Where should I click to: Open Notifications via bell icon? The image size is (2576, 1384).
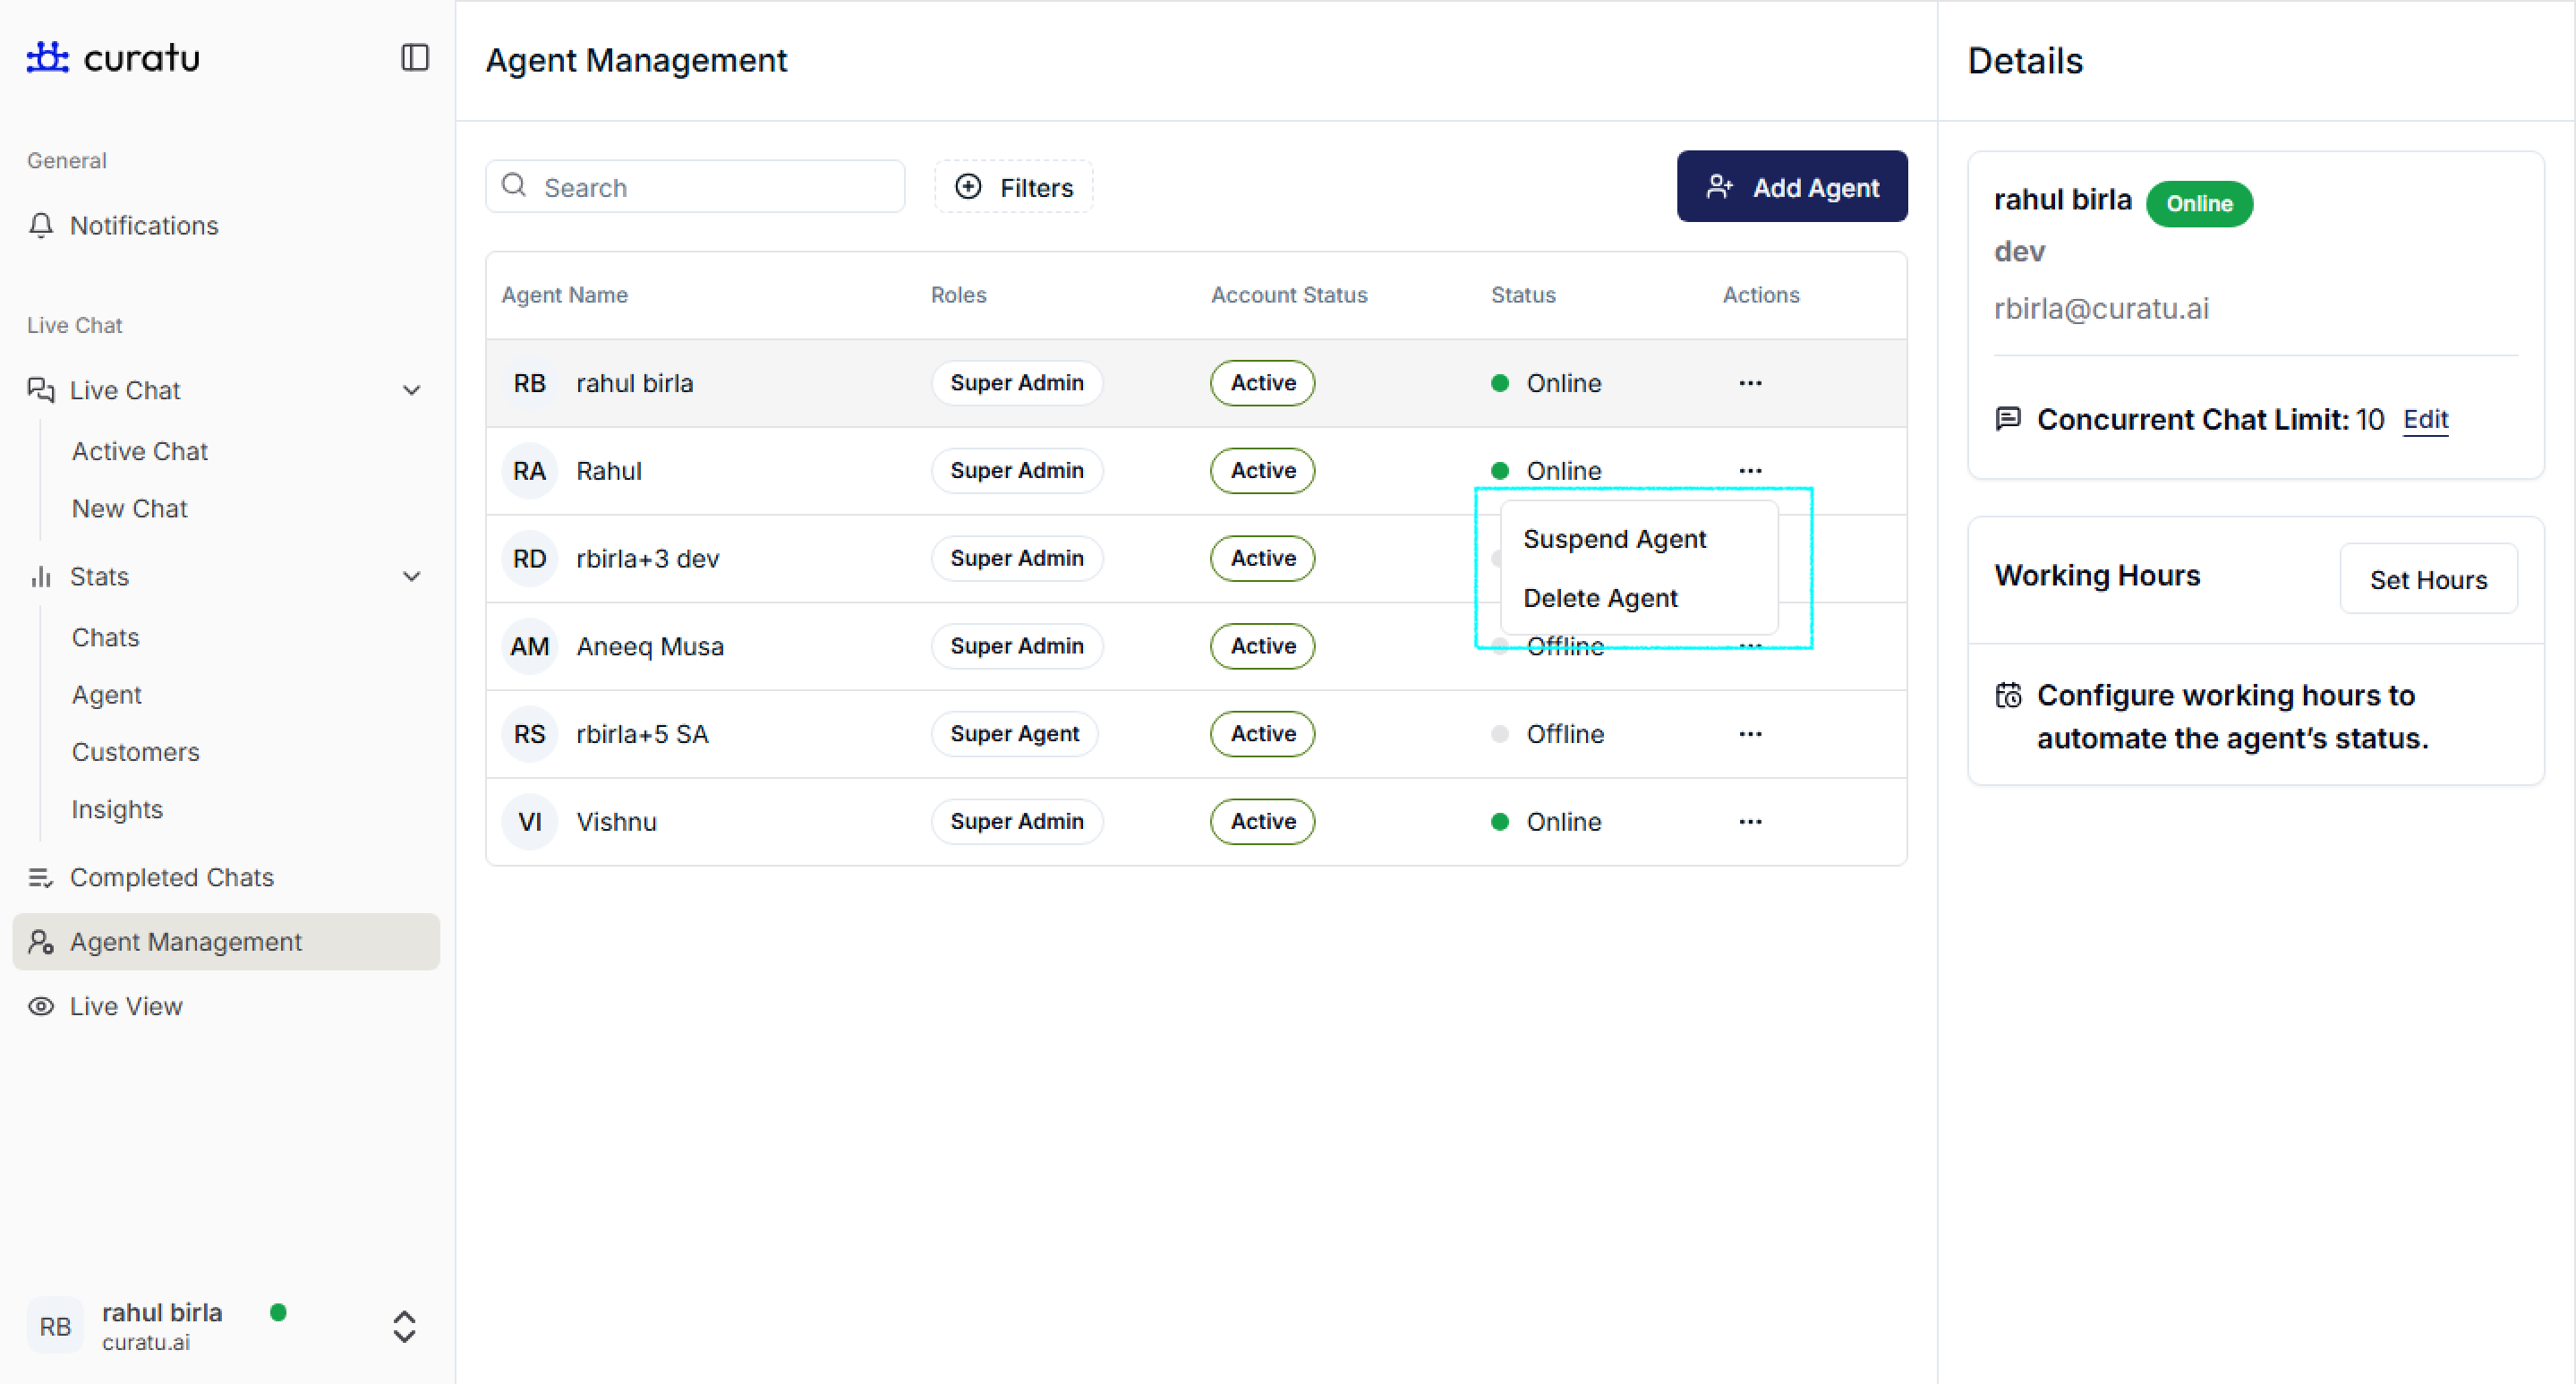(x=41, y=226)
